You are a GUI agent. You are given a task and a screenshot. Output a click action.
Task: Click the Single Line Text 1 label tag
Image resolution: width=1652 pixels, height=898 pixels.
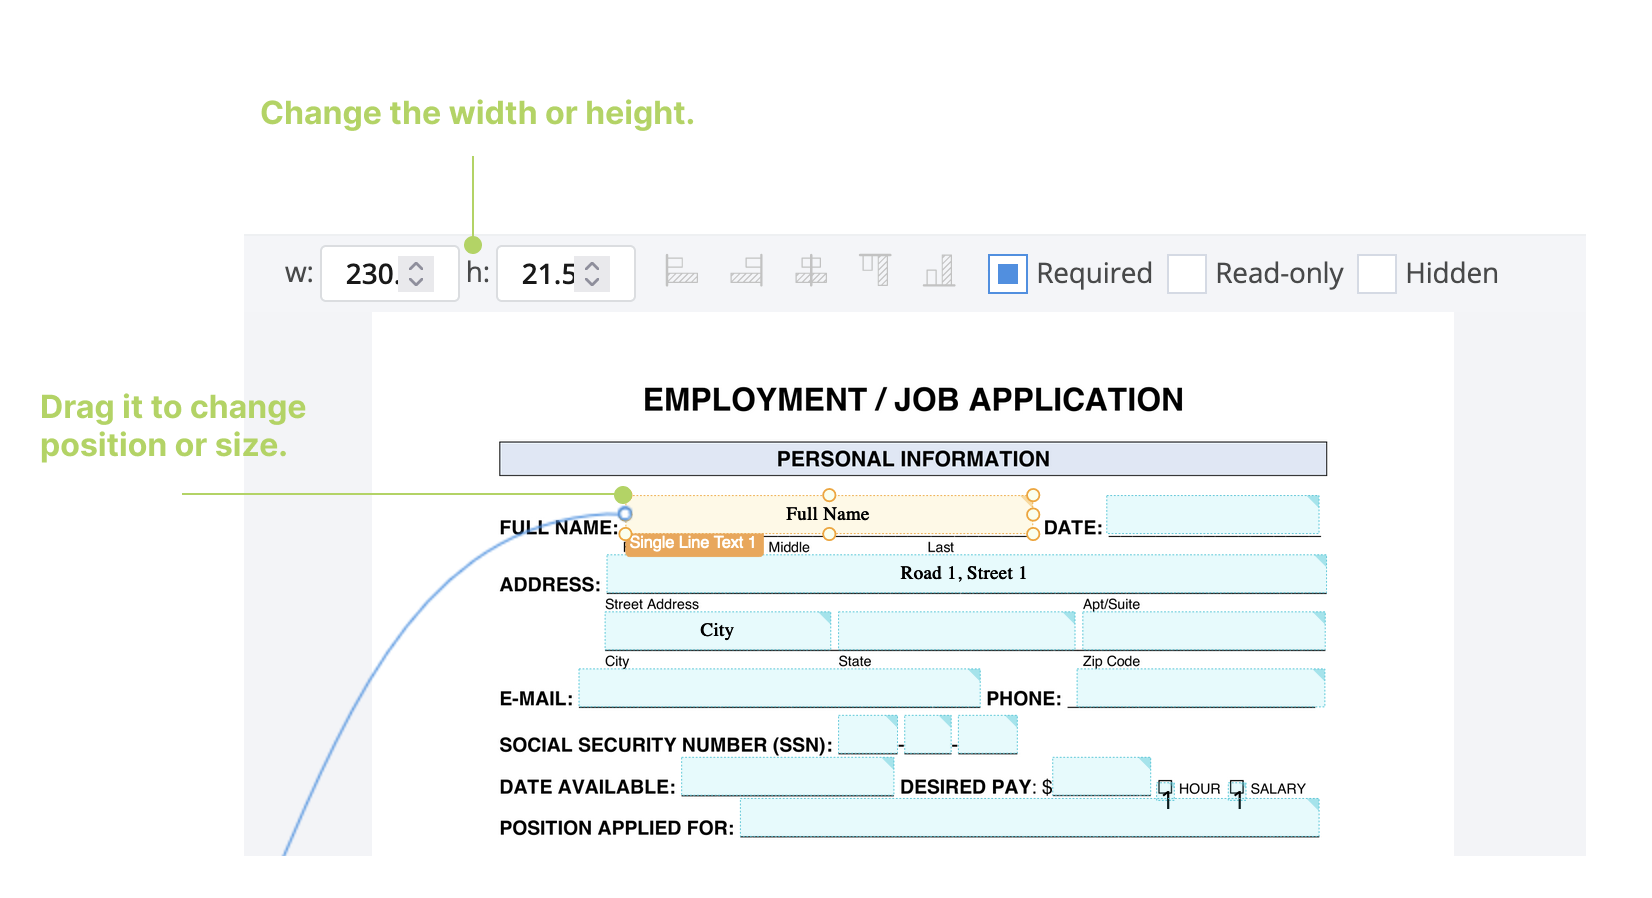[x=693, y=543]
